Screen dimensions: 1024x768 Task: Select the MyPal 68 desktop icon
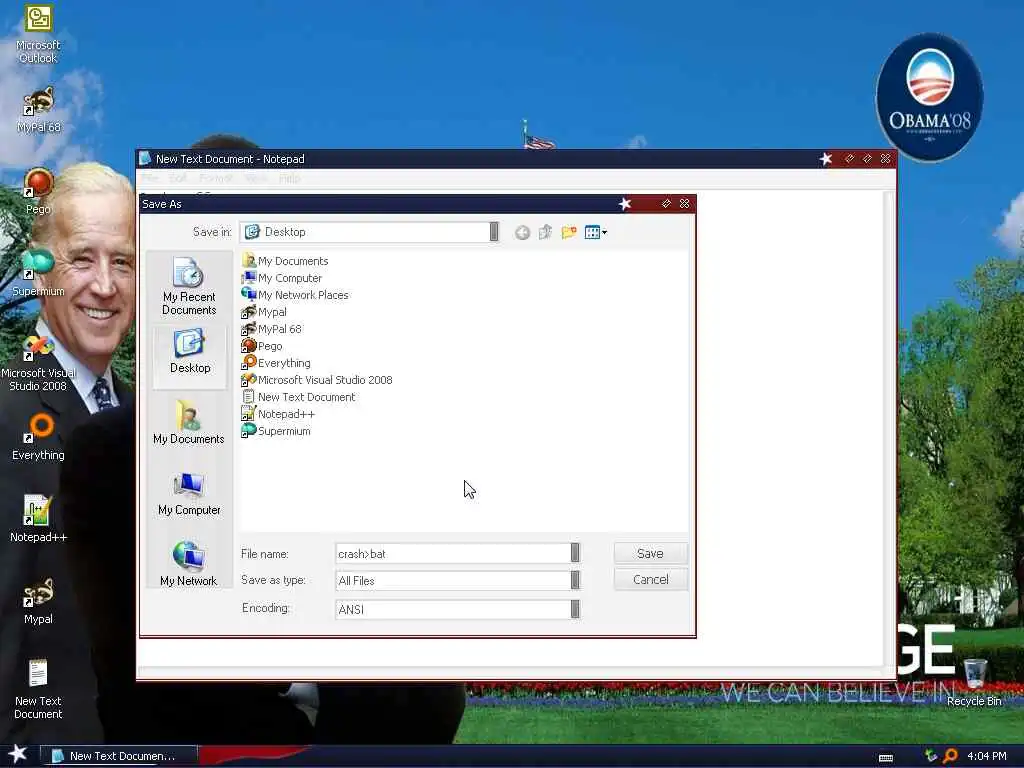click(x=38, y=110)
